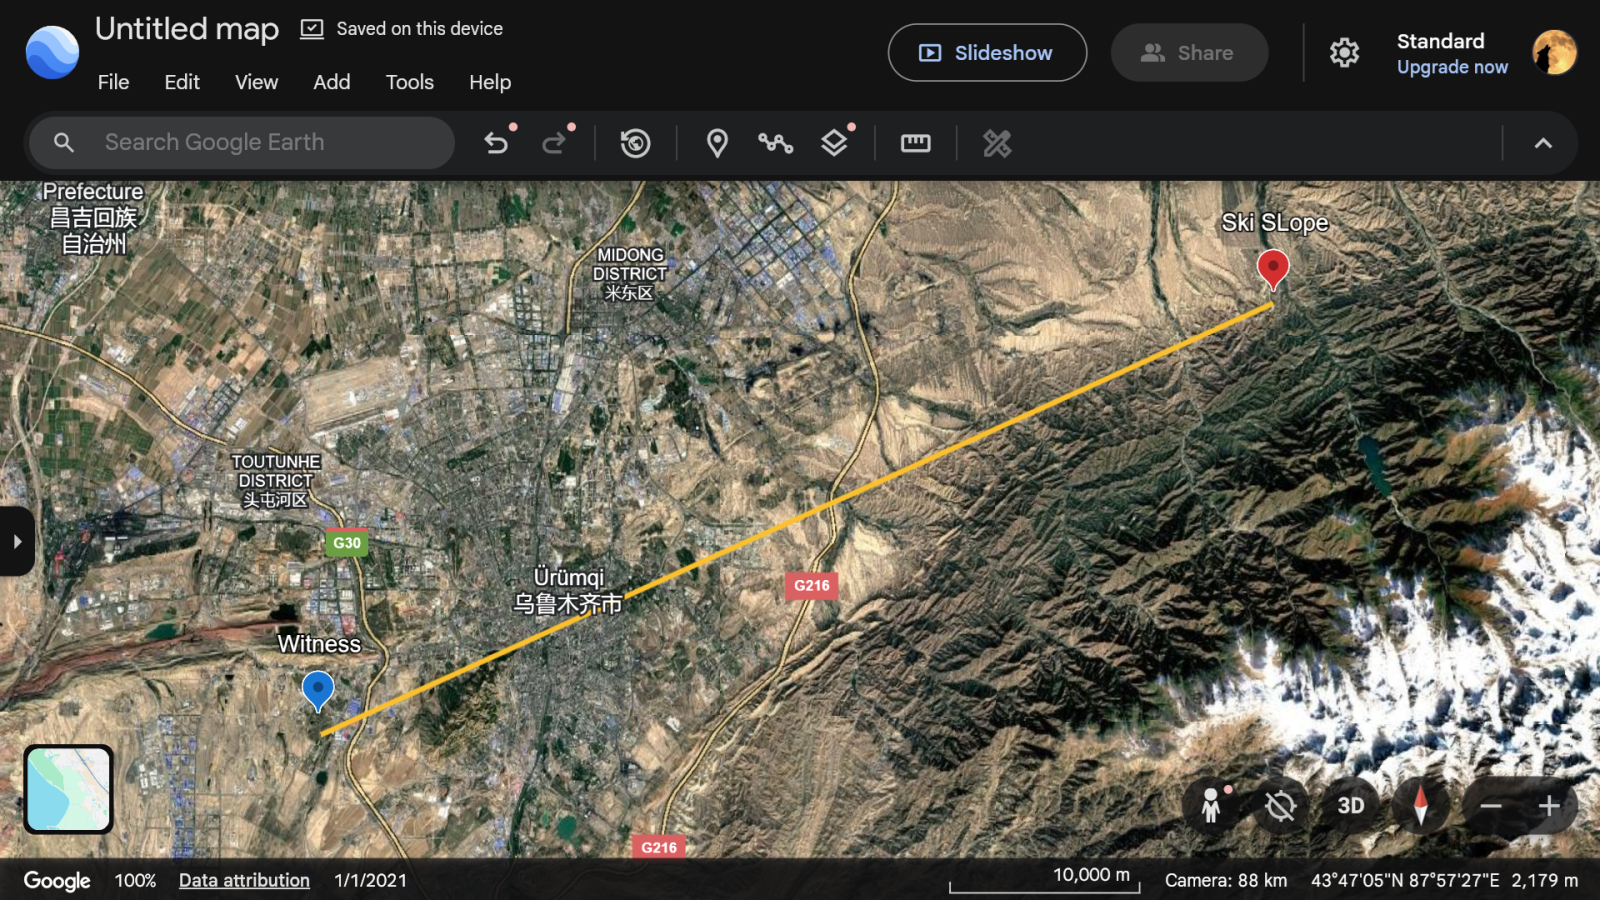Expand the left side panel

(x=16, y=542)
